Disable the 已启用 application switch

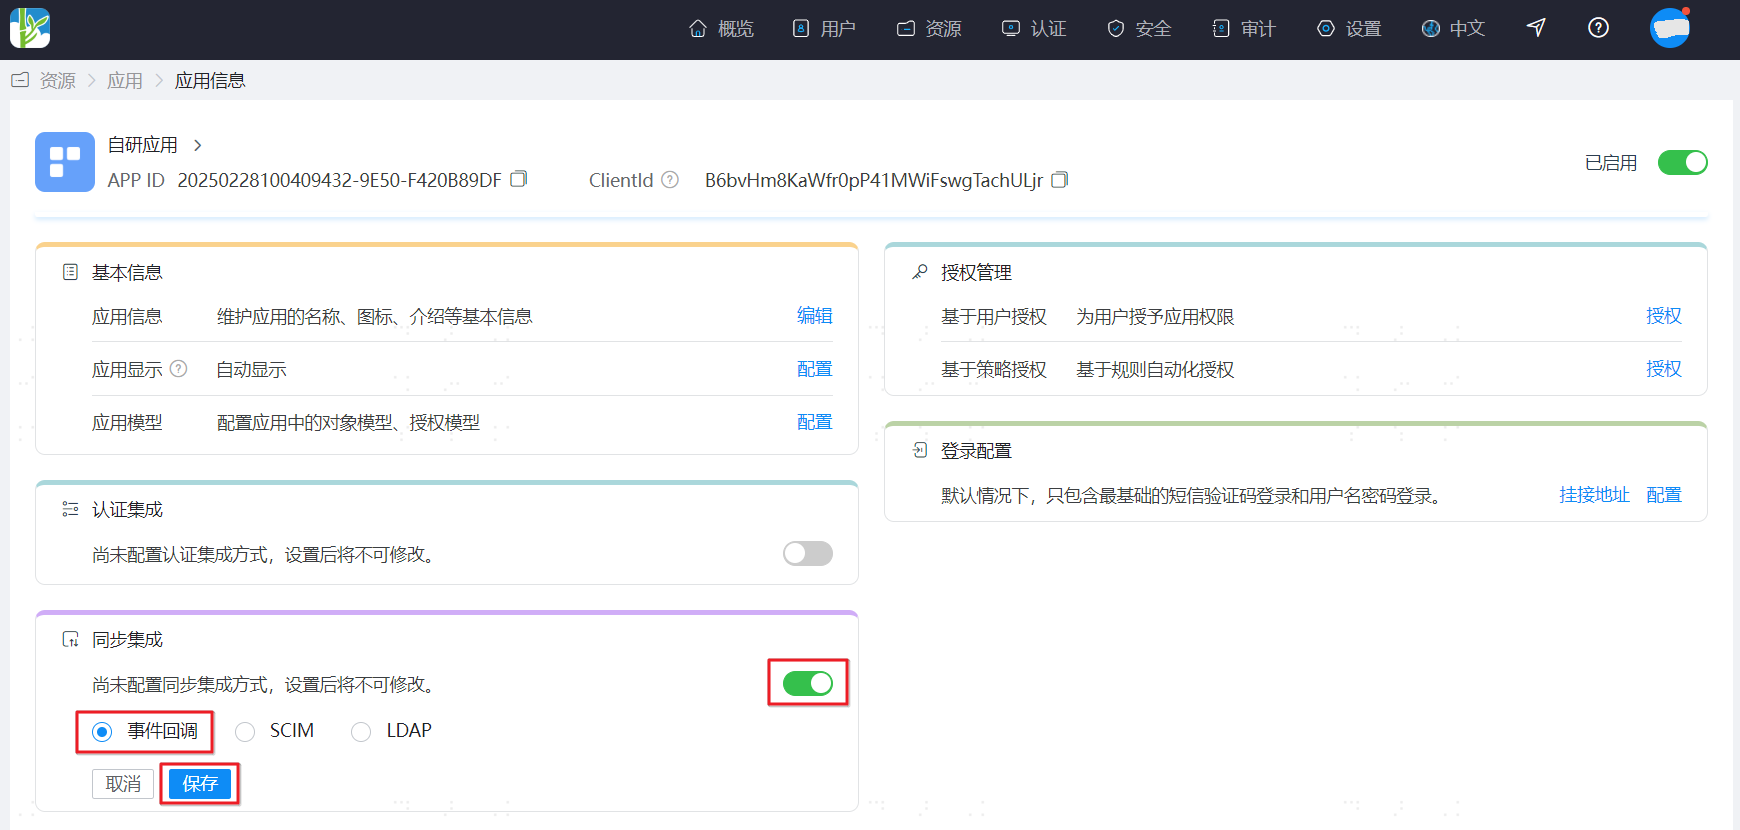click(1682, 162)
